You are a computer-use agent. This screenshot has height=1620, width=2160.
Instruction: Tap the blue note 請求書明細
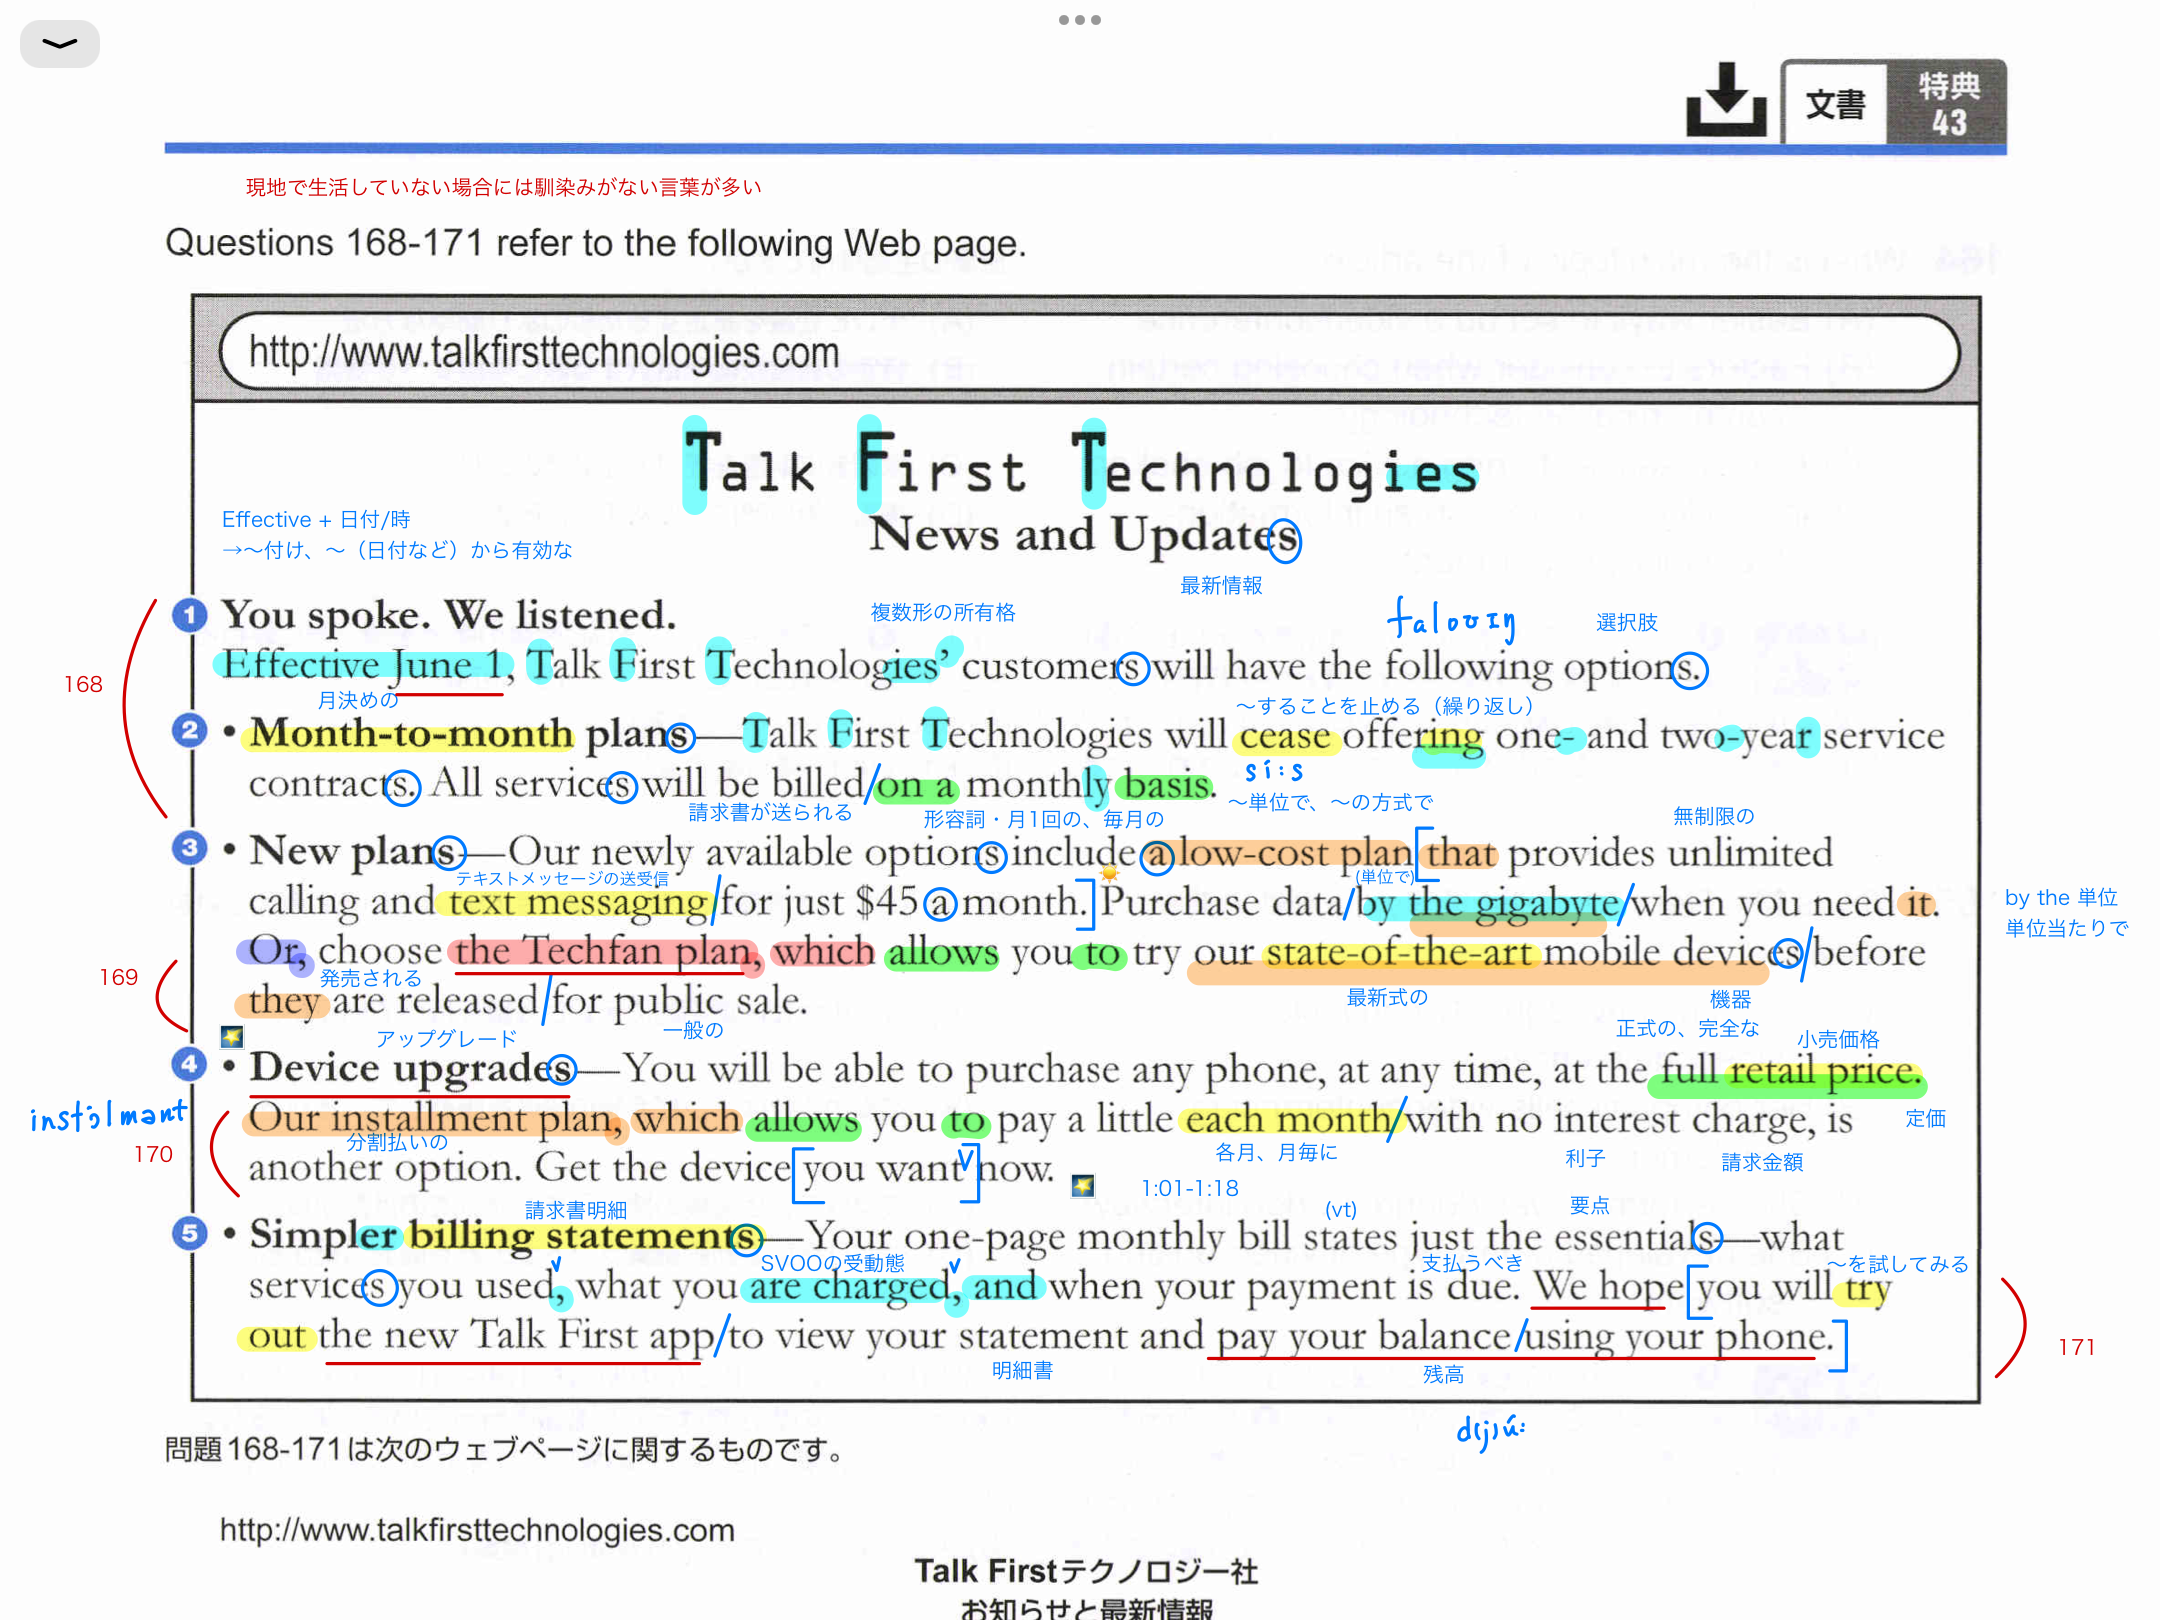(576, 1210)
